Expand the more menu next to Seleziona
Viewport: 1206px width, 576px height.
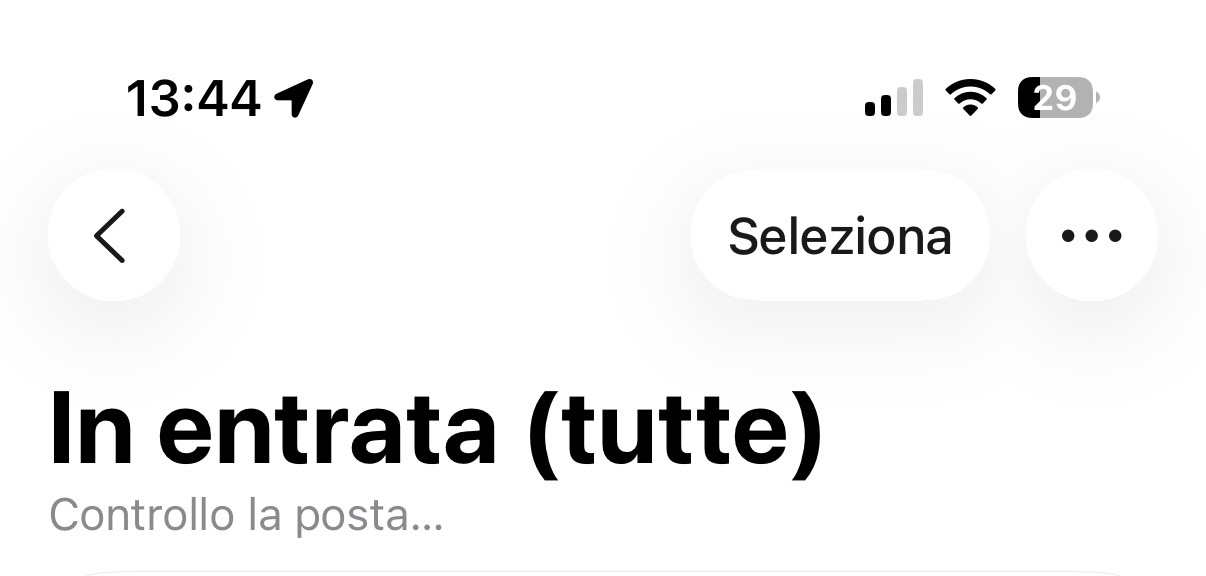point(1091,235)
